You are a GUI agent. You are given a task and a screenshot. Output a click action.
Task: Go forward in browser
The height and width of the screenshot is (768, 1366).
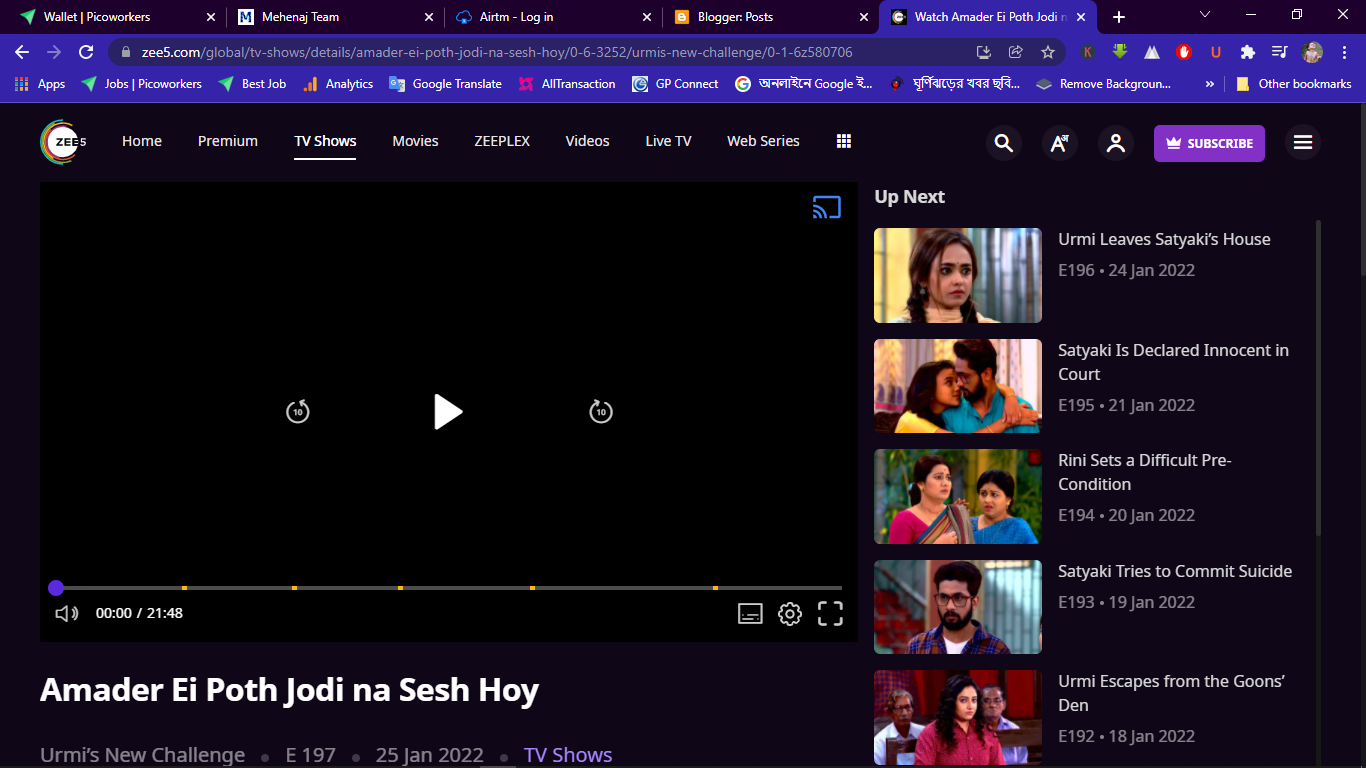(x=54, y=52)
